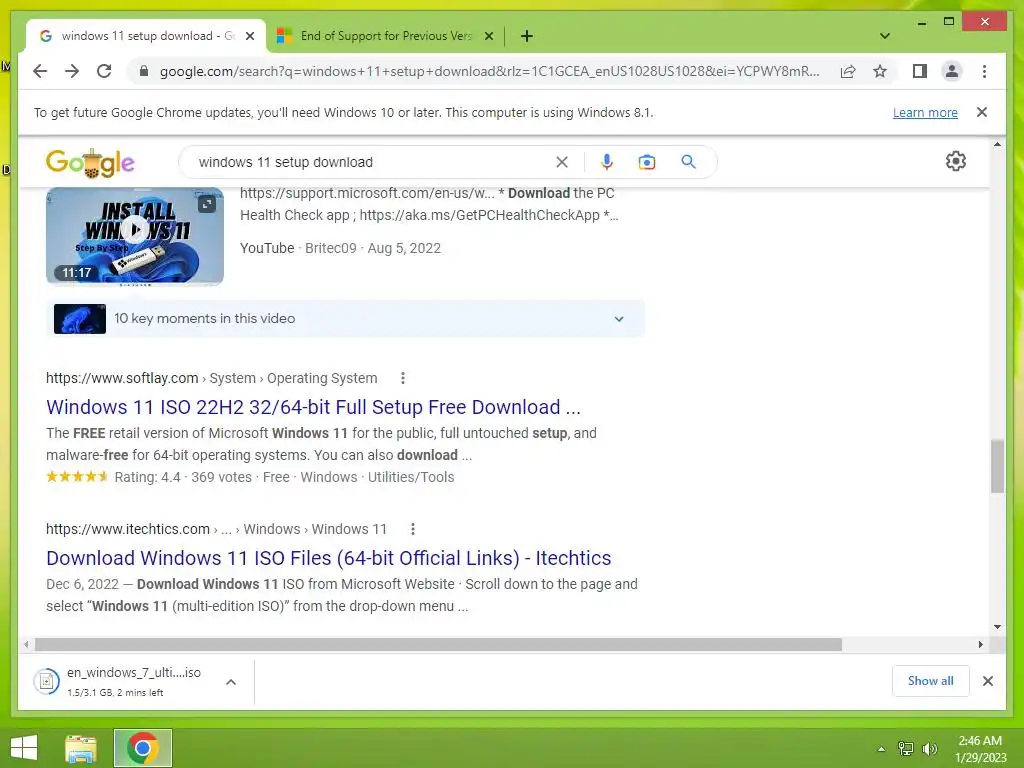
Task: View site information padlock icon
Action: coord(144,71)
